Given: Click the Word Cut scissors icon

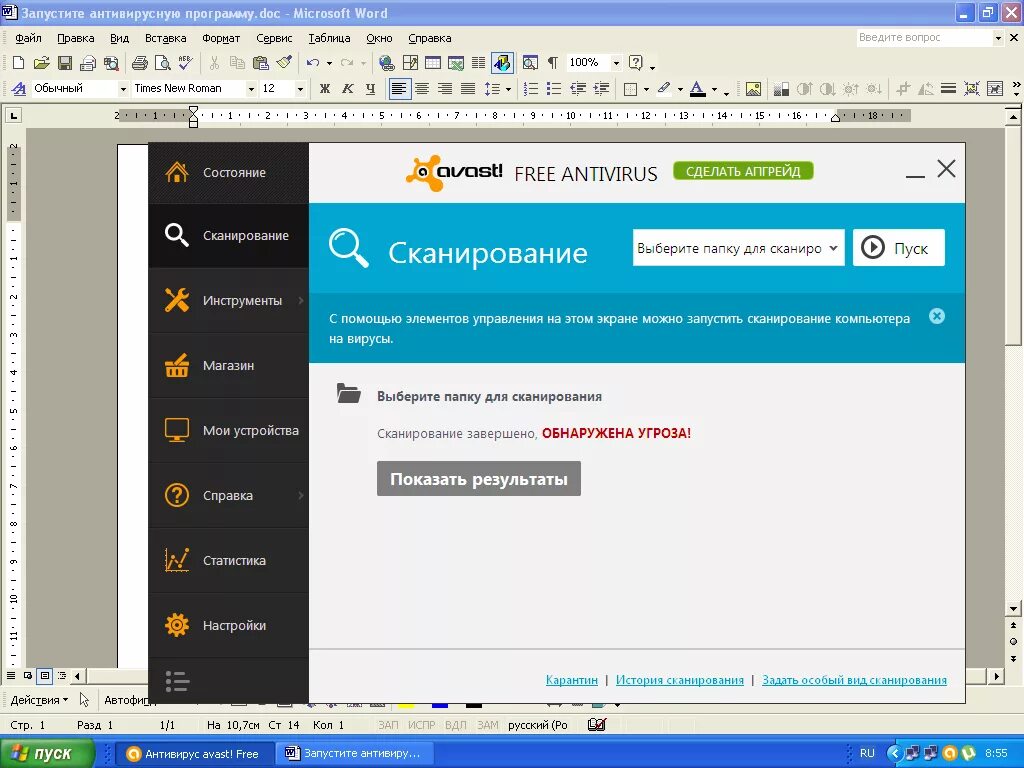Looking at the screenshot, I should [x=214, y=63].
